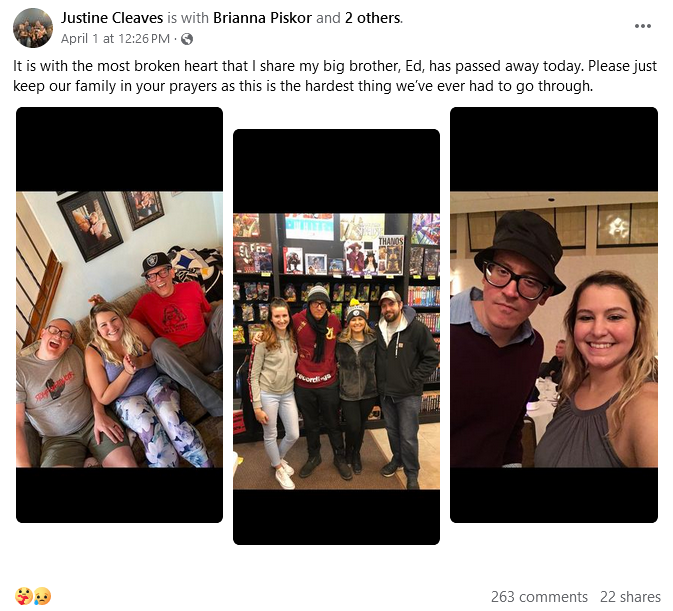Open the comic shop group photo
Image resolution: width=673 pixels, height=611 pixels.
(x=336, y=337)
